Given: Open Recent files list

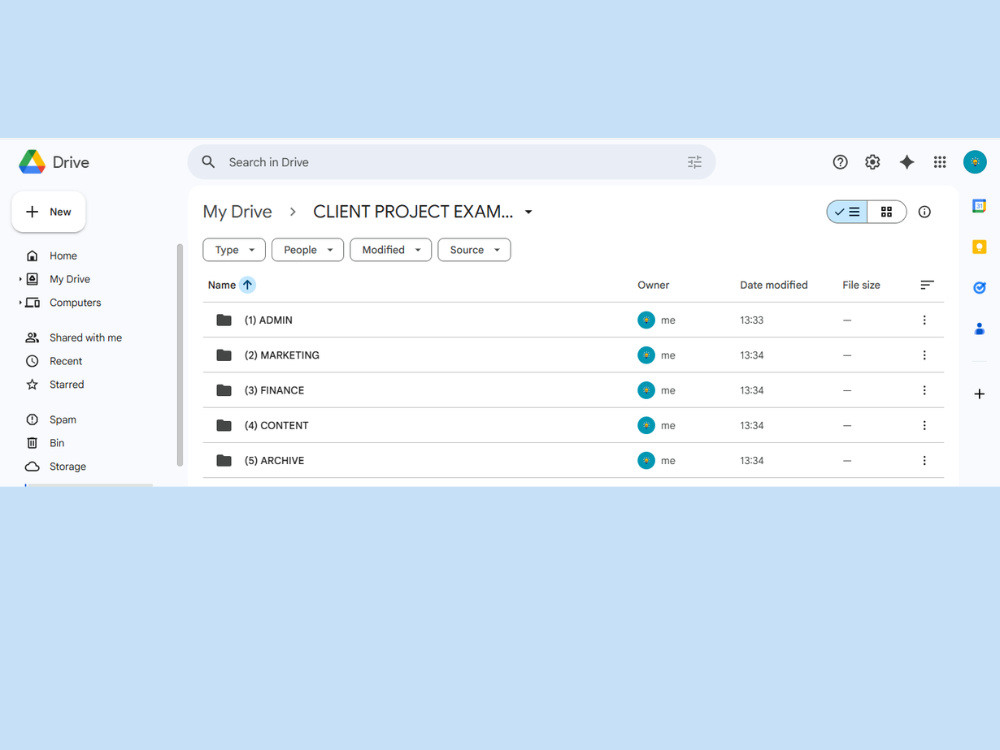Looking at the screenshot, I should click(66, 361).
